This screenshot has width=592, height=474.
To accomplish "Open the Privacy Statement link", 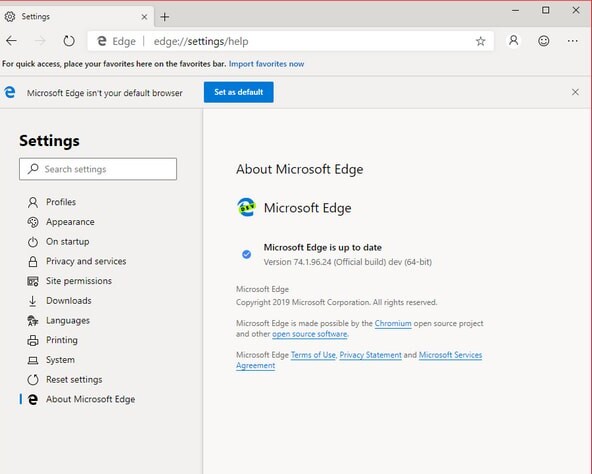I will coord(370,355).
